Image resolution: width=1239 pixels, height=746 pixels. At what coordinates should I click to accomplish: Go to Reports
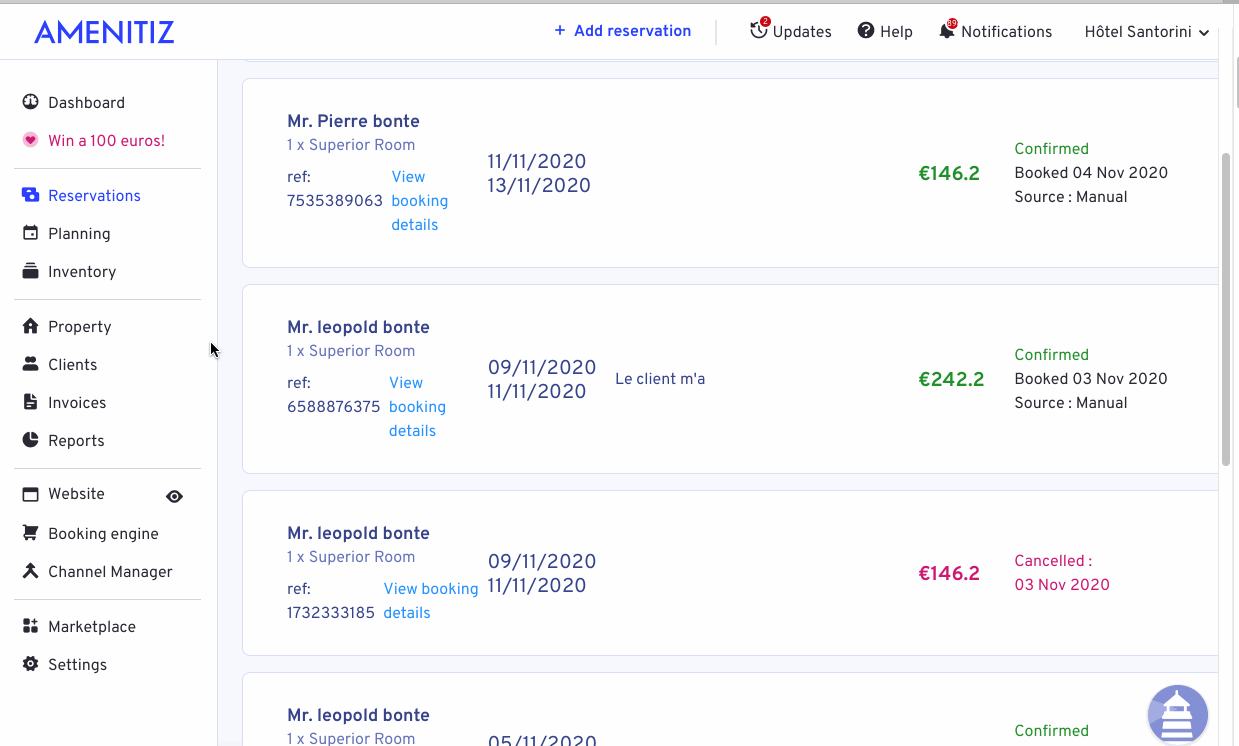pyautogui.click(x=76, y=440)
